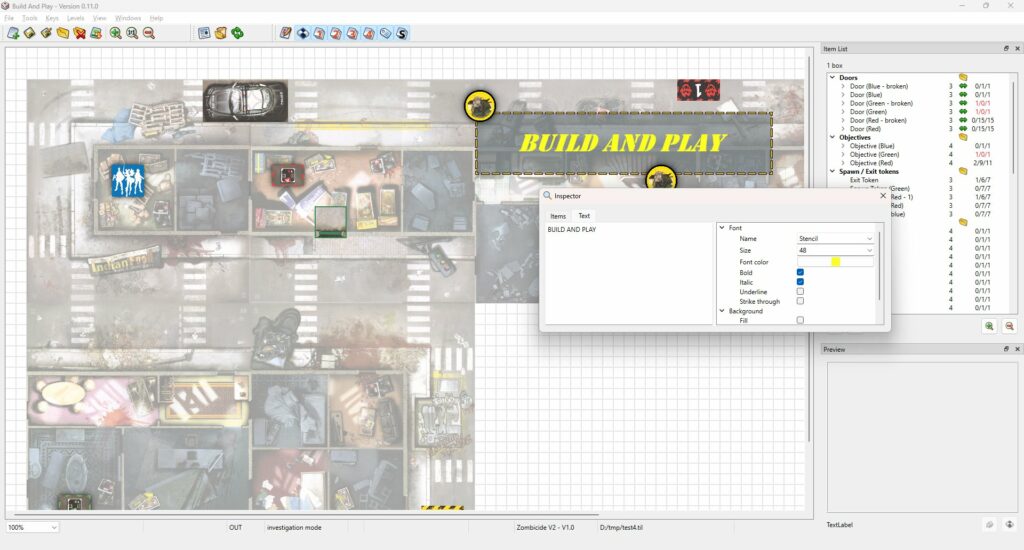This screenshot has height=550, width=1024.
Task: Expand the Objective (Green) item
Action: point(843,154)
